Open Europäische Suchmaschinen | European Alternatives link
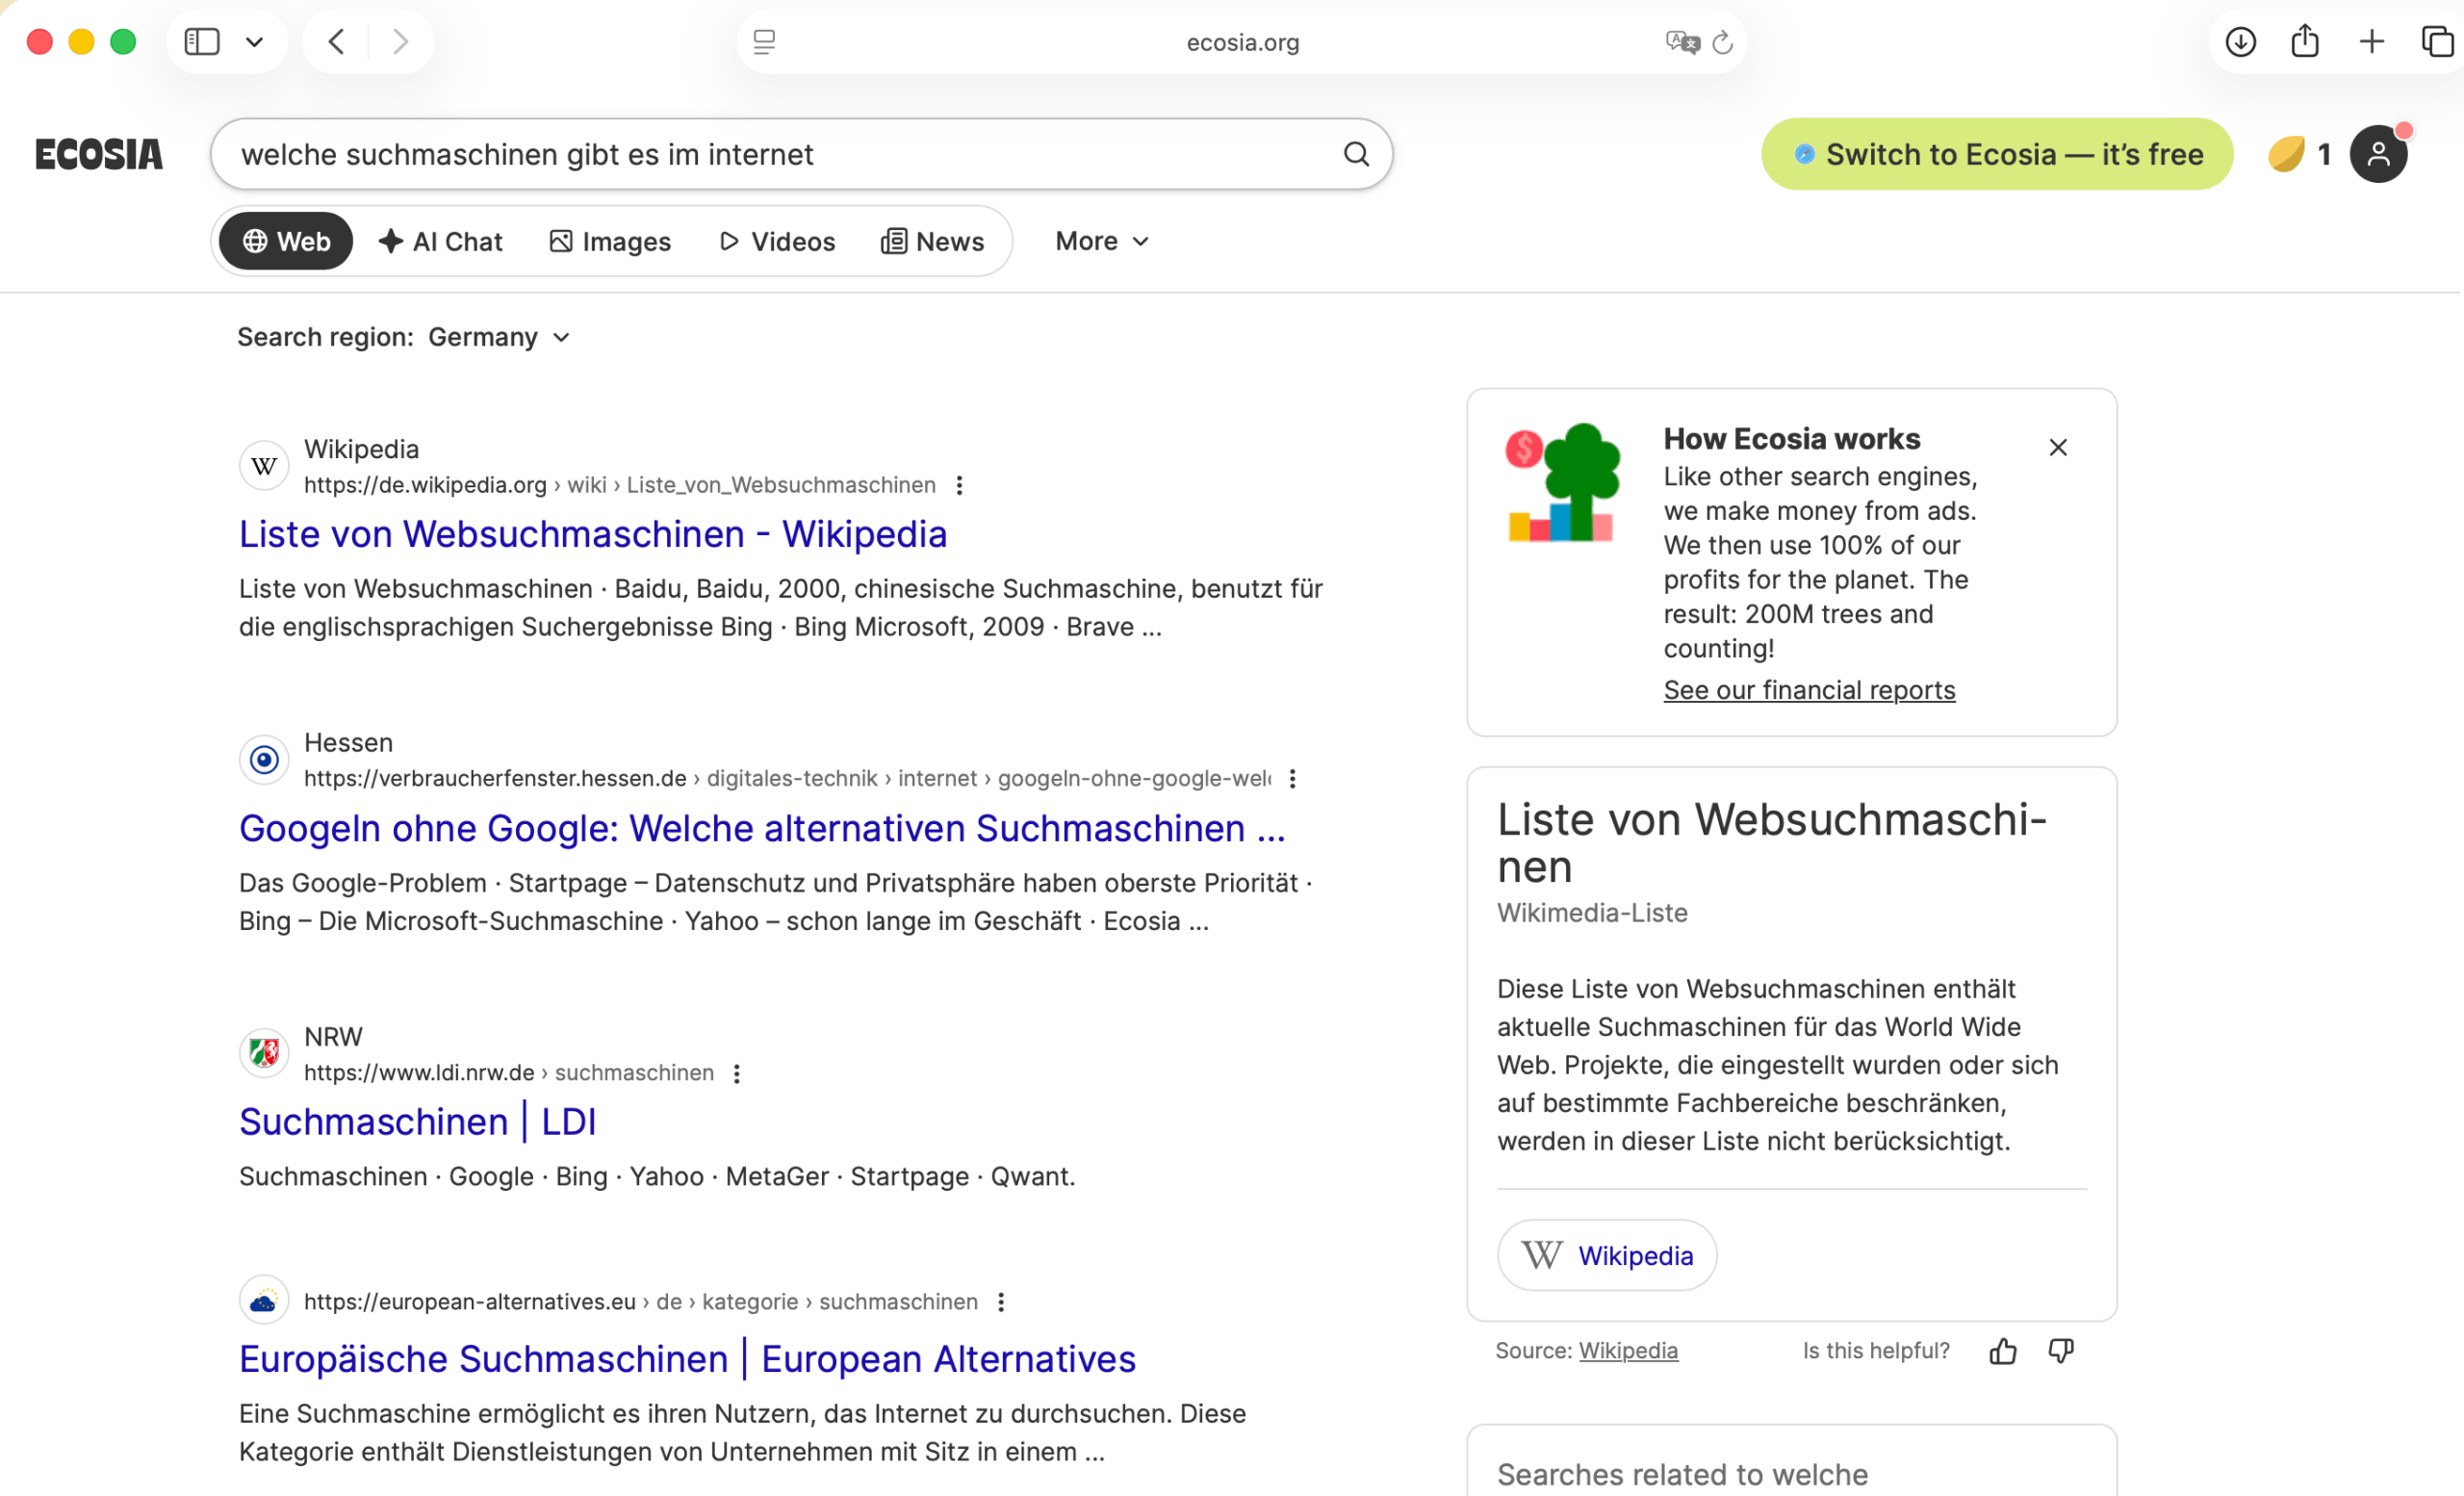2464x1496 pixels. pos(688,1359)
